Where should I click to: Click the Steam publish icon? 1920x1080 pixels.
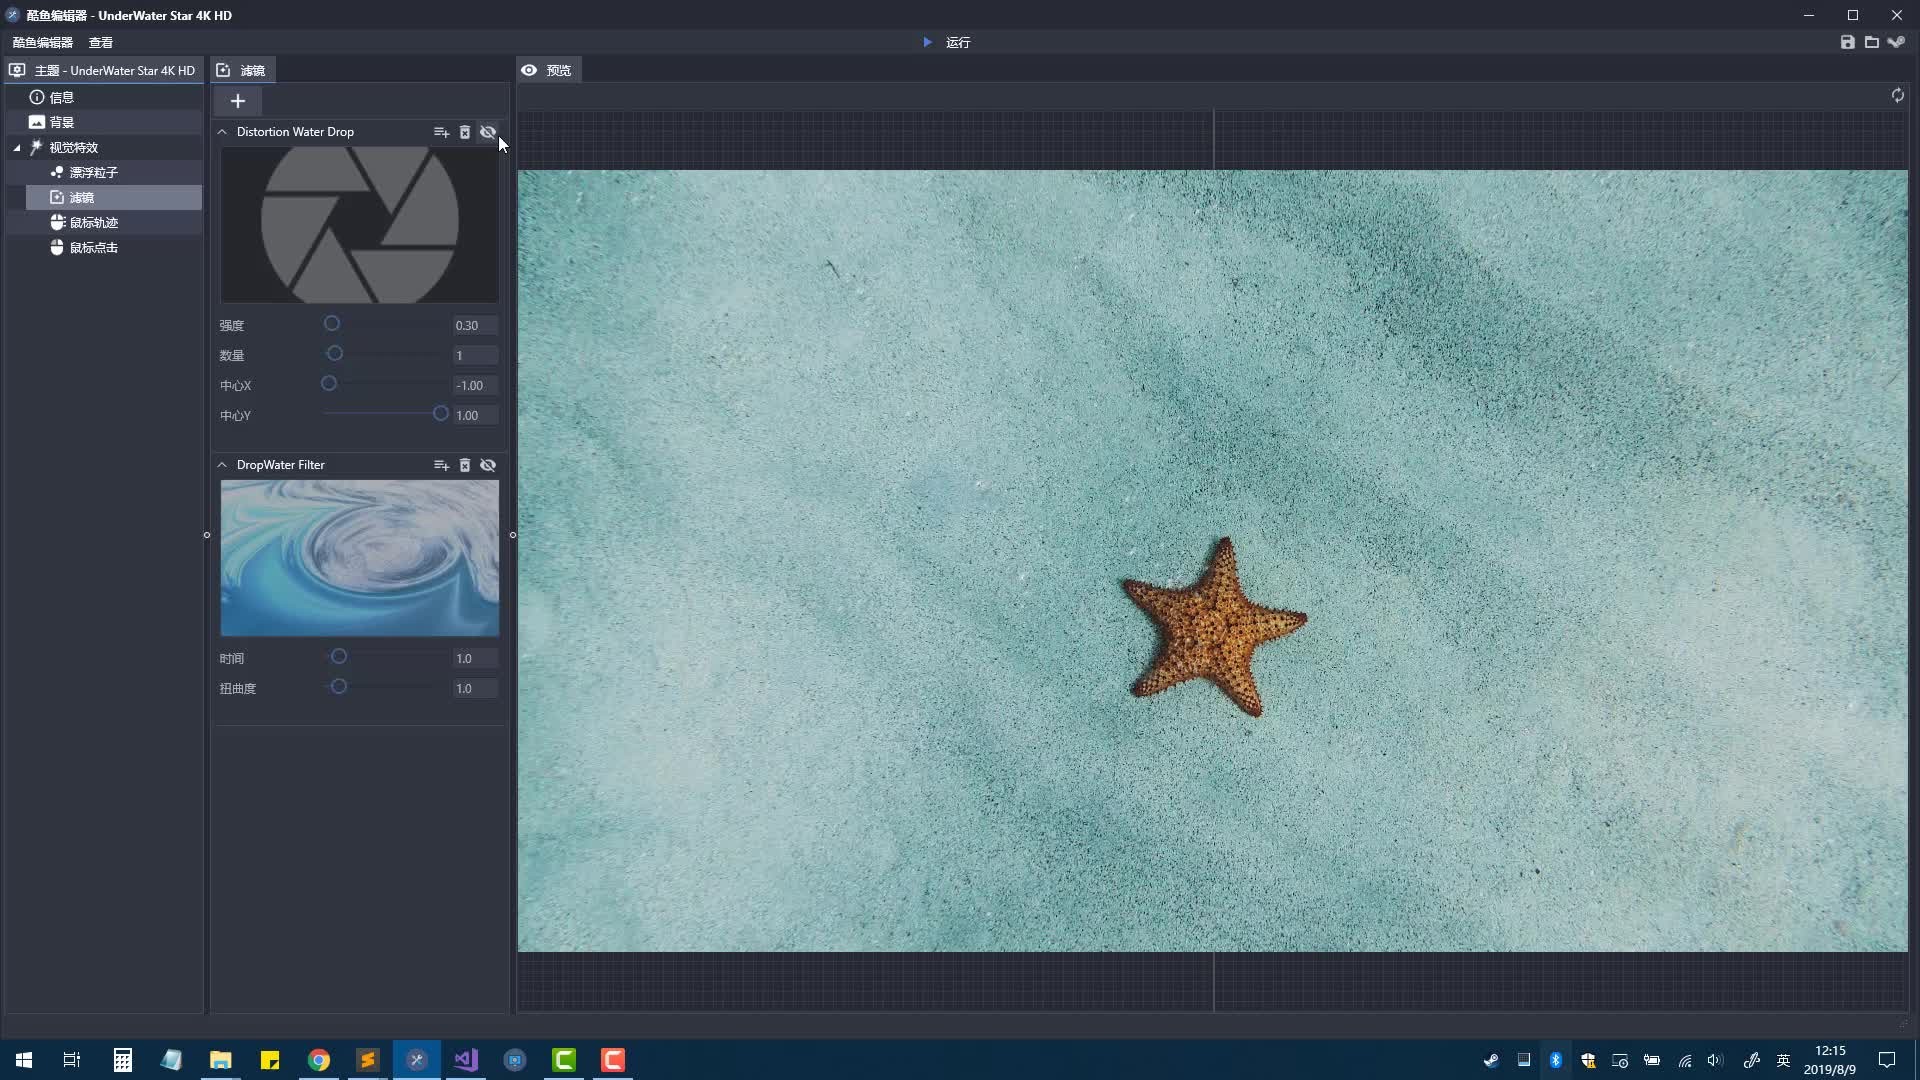[x=1896, y=42]
